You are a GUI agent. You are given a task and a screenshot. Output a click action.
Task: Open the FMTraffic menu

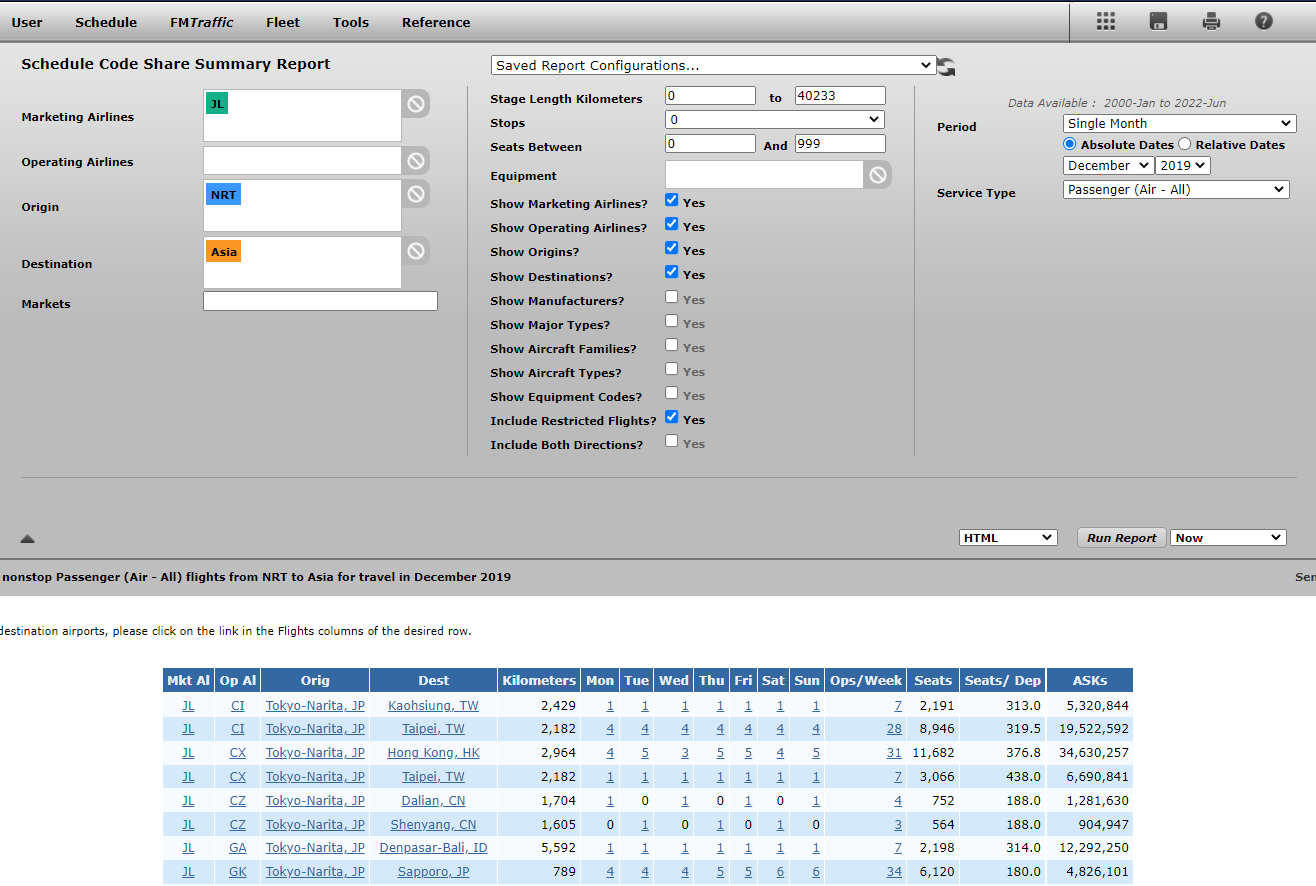[x=202, y=22]
